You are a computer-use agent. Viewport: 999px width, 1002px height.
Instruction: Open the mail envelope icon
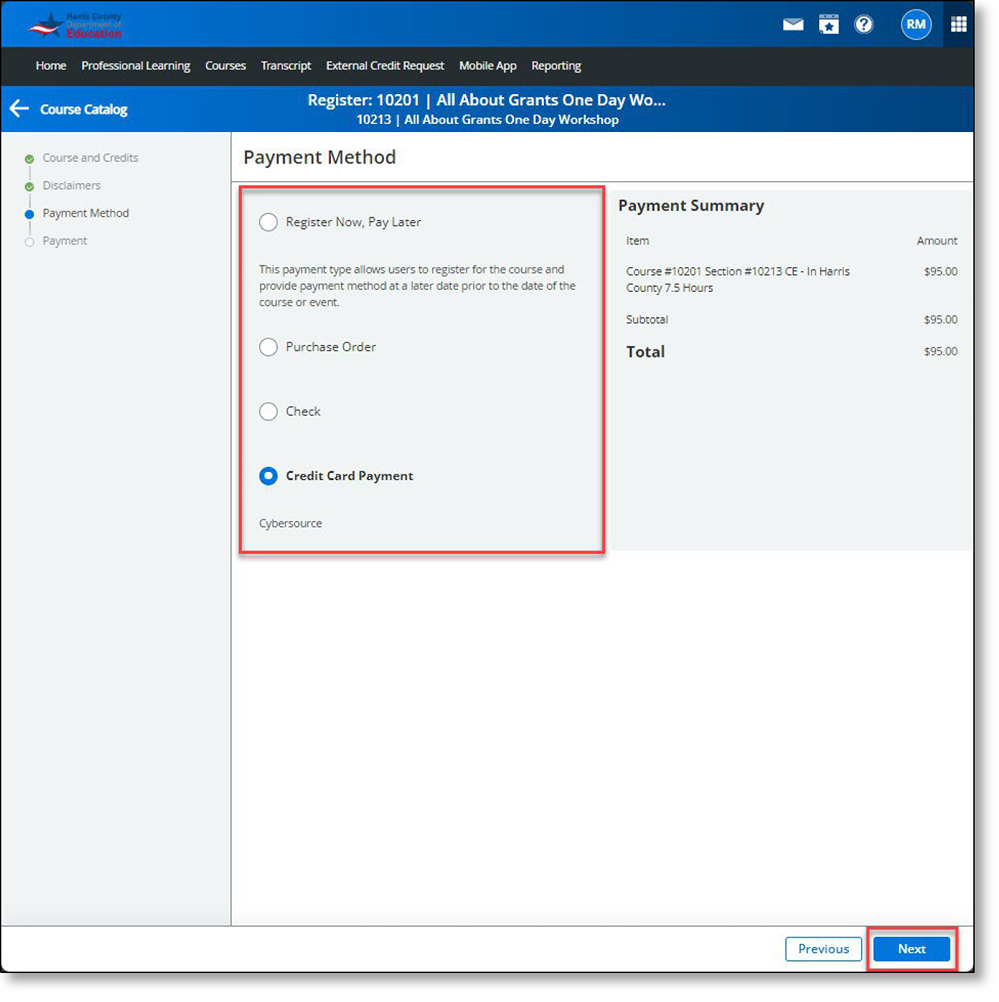(793, 24)
